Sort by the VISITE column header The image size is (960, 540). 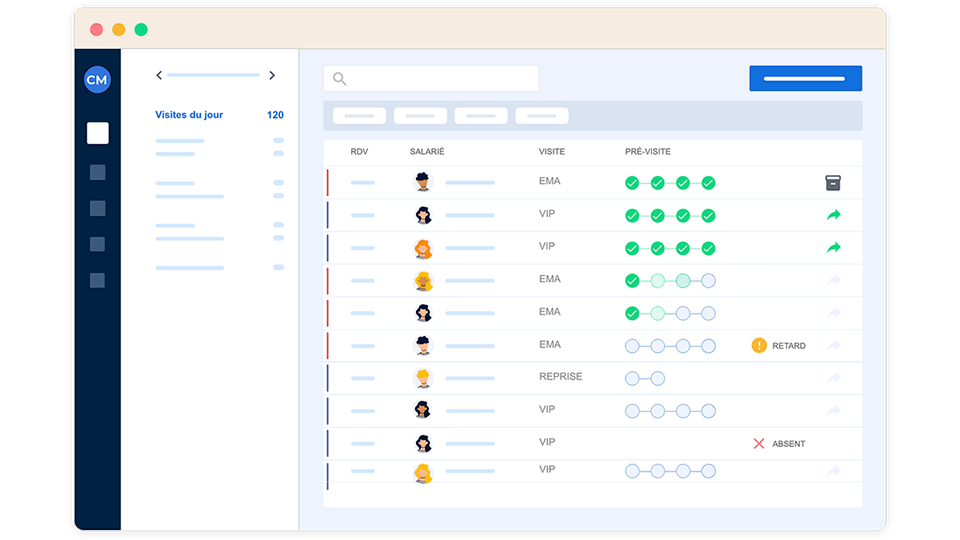tap(551, 152)
